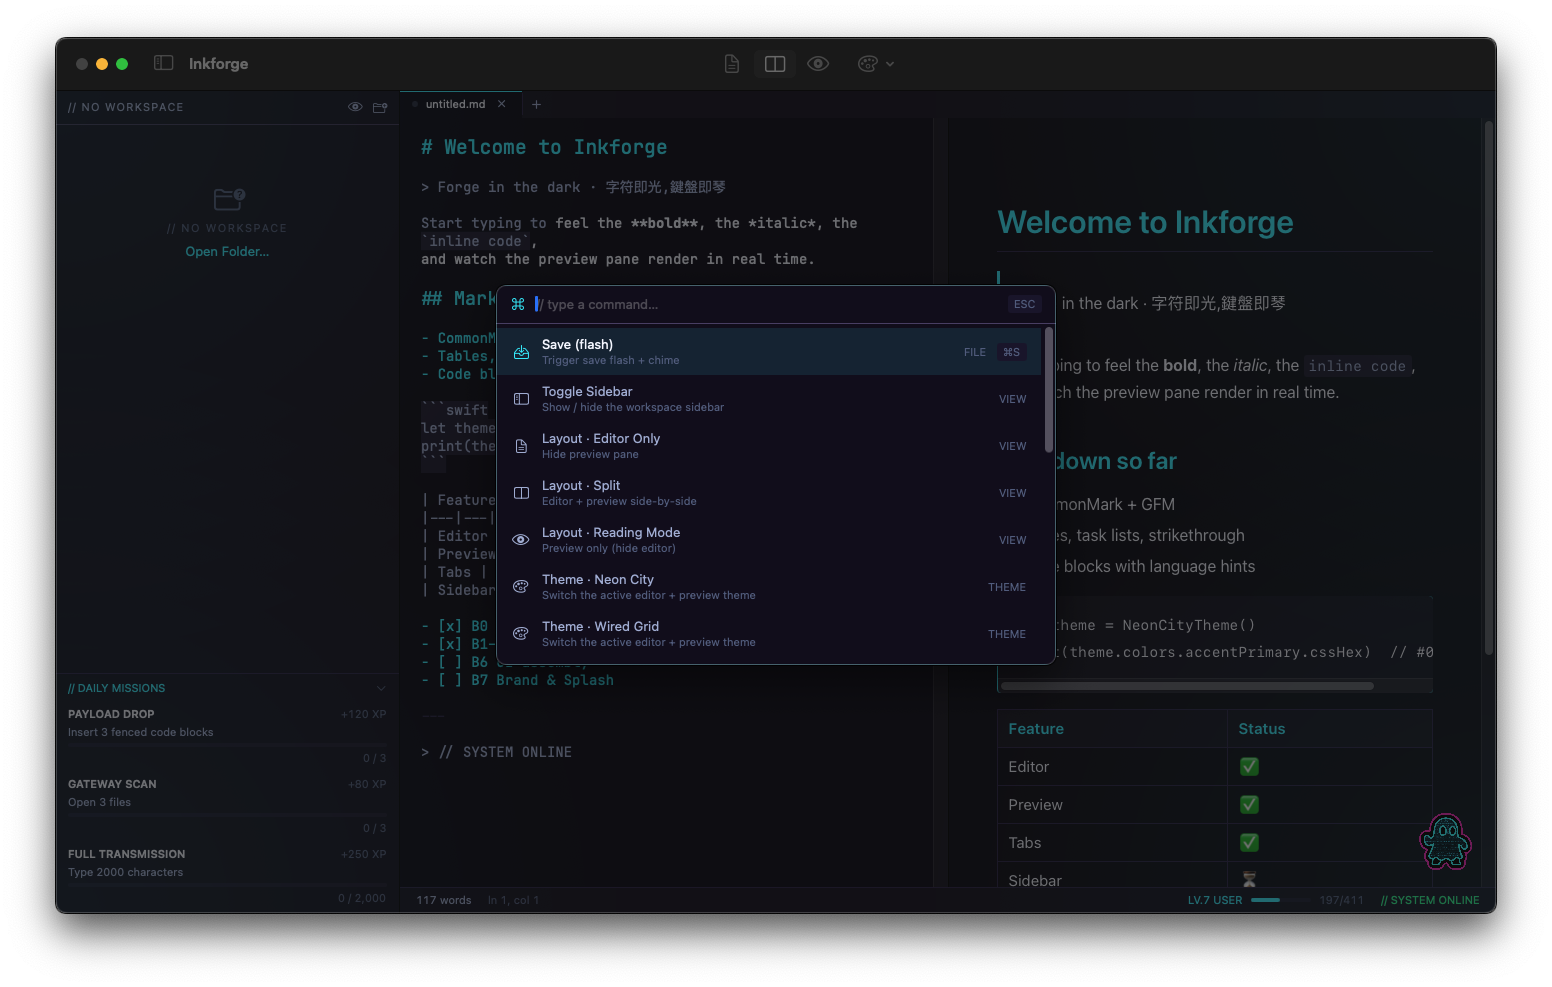The height and width of the screenshot is (987, 1552).
Task: Click the Preview row checkmark in preview table
Action: point(1249,805)
